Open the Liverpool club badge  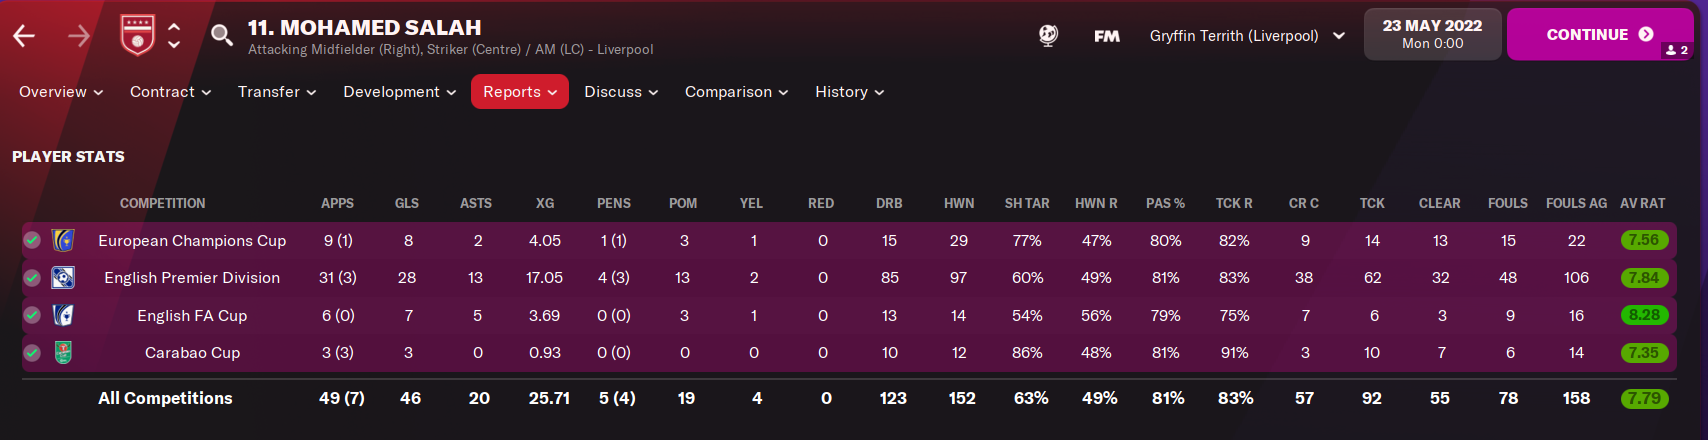point(137,35)
